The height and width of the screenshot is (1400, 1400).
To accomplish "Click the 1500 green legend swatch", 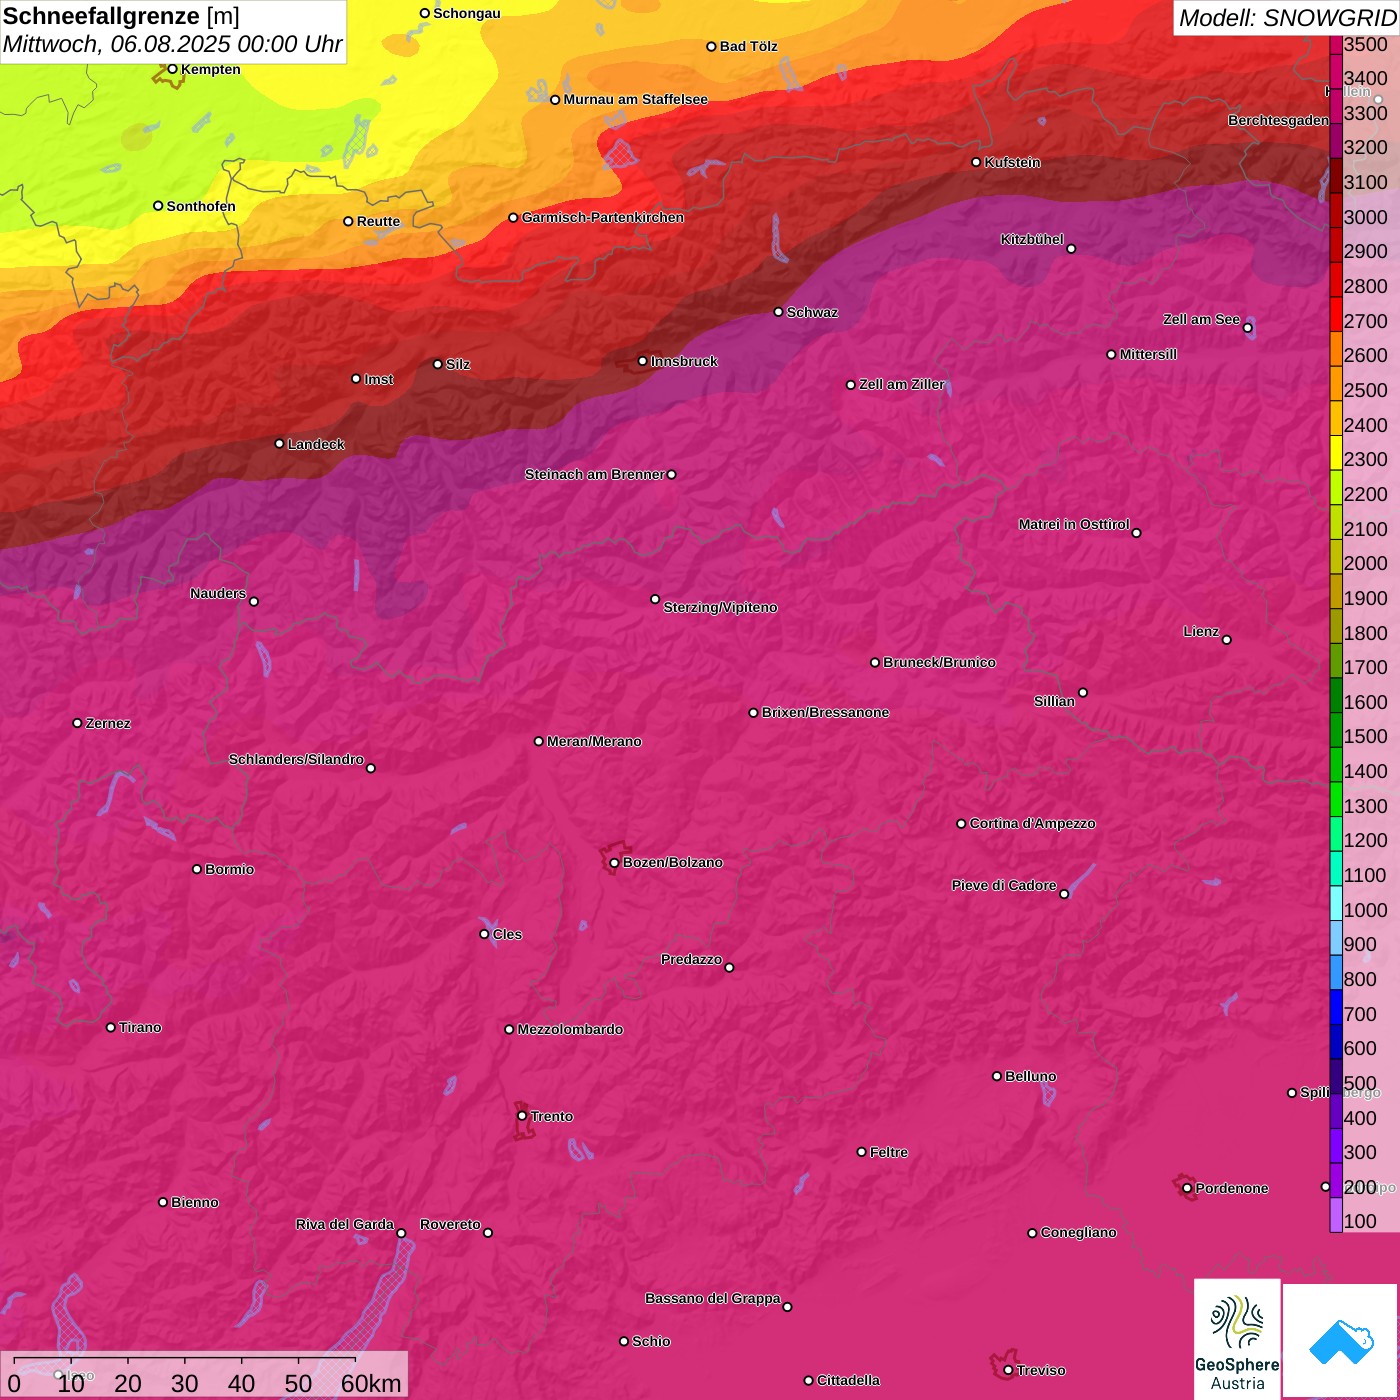I will click(1336, 729).
